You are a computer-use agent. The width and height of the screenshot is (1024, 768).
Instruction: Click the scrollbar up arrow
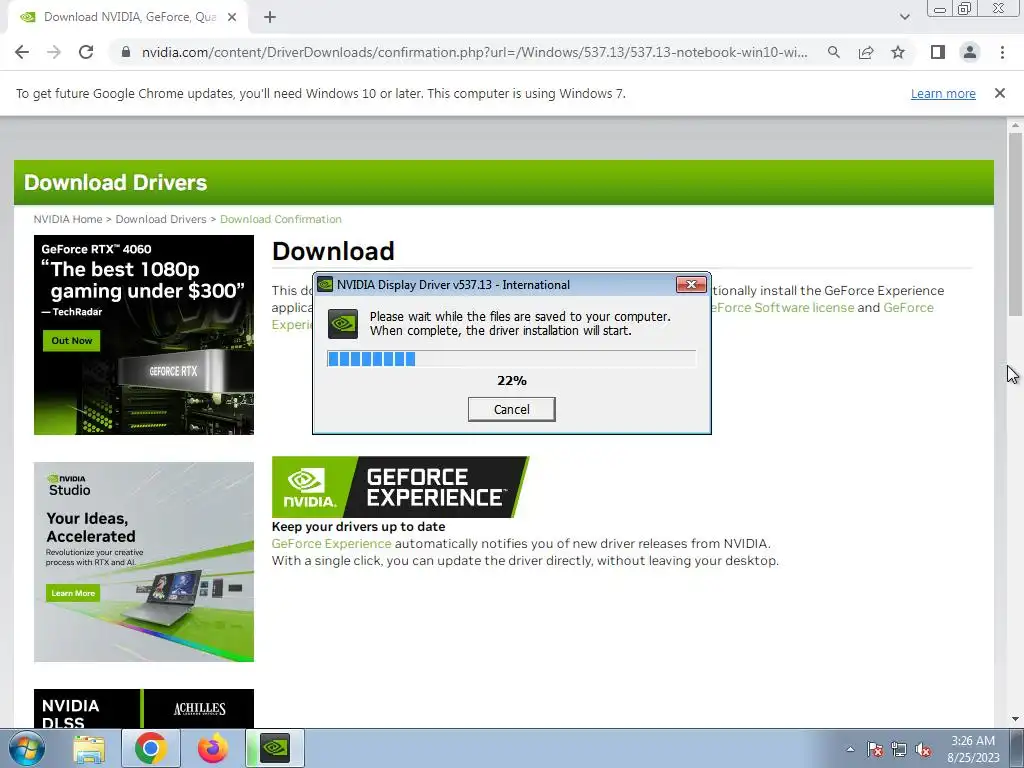[x=1015, y=125]
